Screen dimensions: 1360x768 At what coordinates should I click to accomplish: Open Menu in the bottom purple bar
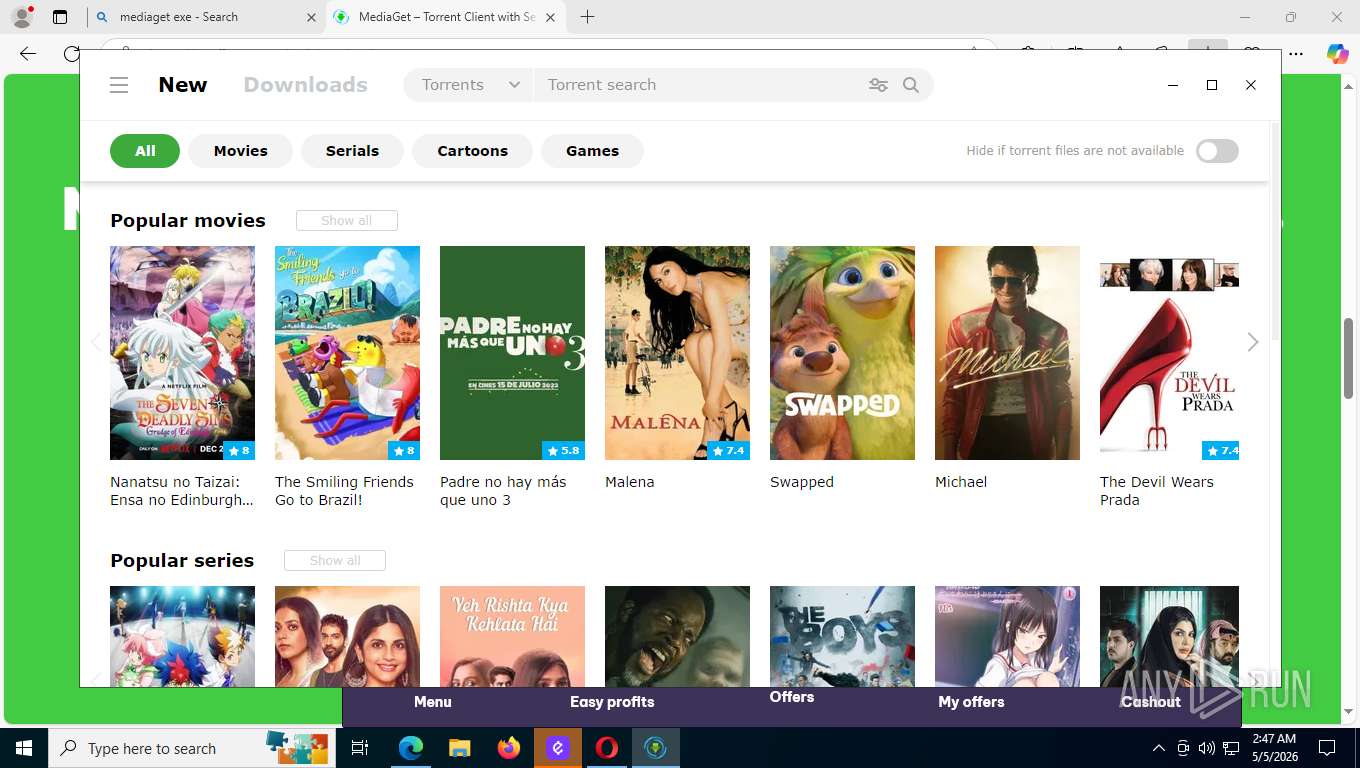point(433,702)
